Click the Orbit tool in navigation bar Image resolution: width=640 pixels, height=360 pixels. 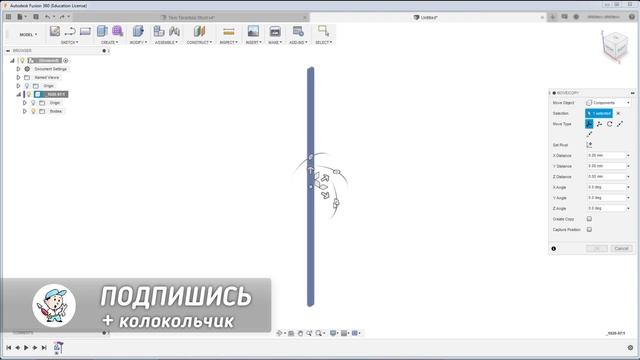(280, 333)
